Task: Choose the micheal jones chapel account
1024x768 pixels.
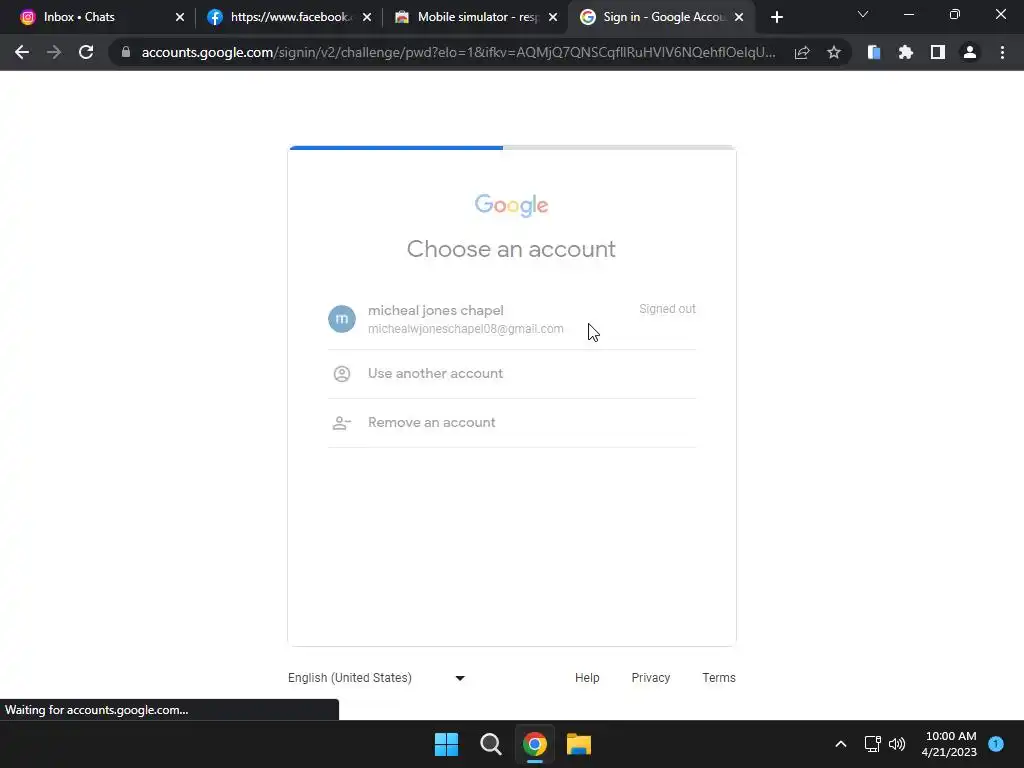Action: (x=512, y=319)
